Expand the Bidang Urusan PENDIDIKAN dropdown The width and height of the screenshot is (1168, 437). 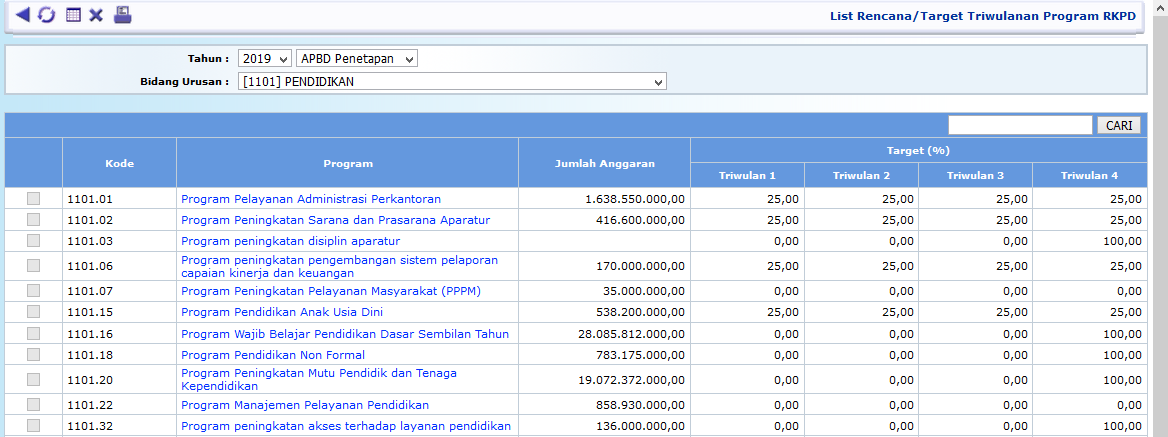click(x=452, y=81)
